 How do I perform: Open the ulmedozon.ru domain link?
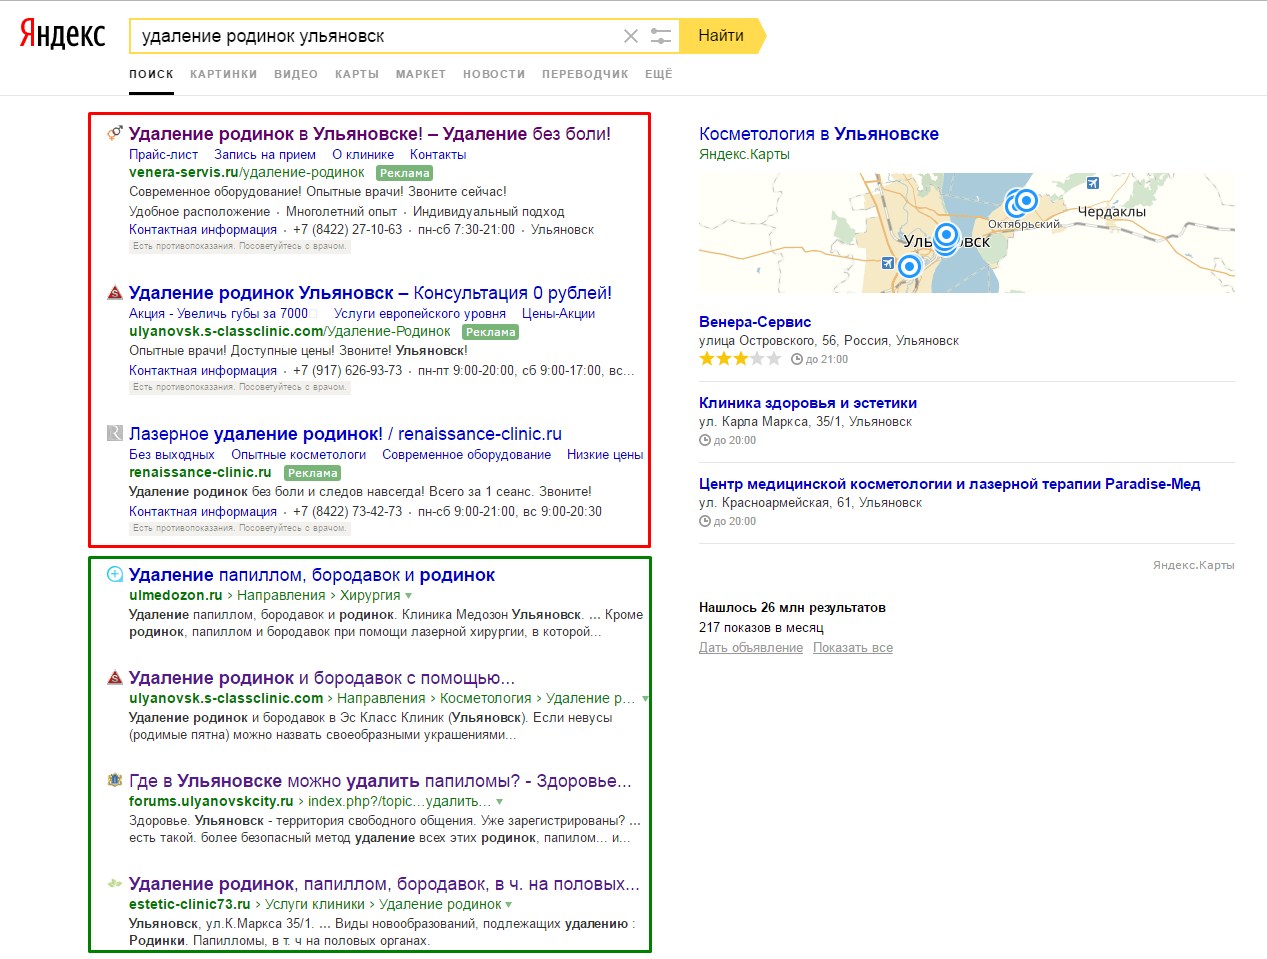pos(176,596)
